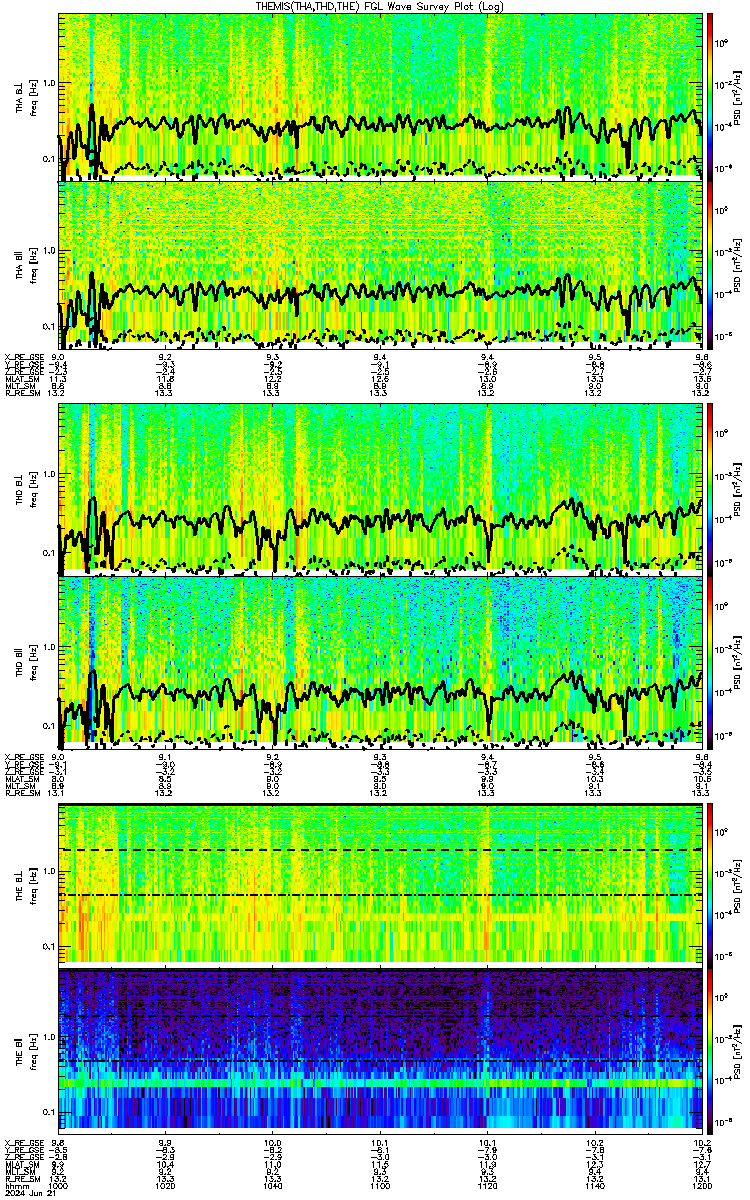
Task: Click the MLAT_SM row label under THE panels
Action: pyautogui.click(x=20, y=1164)
